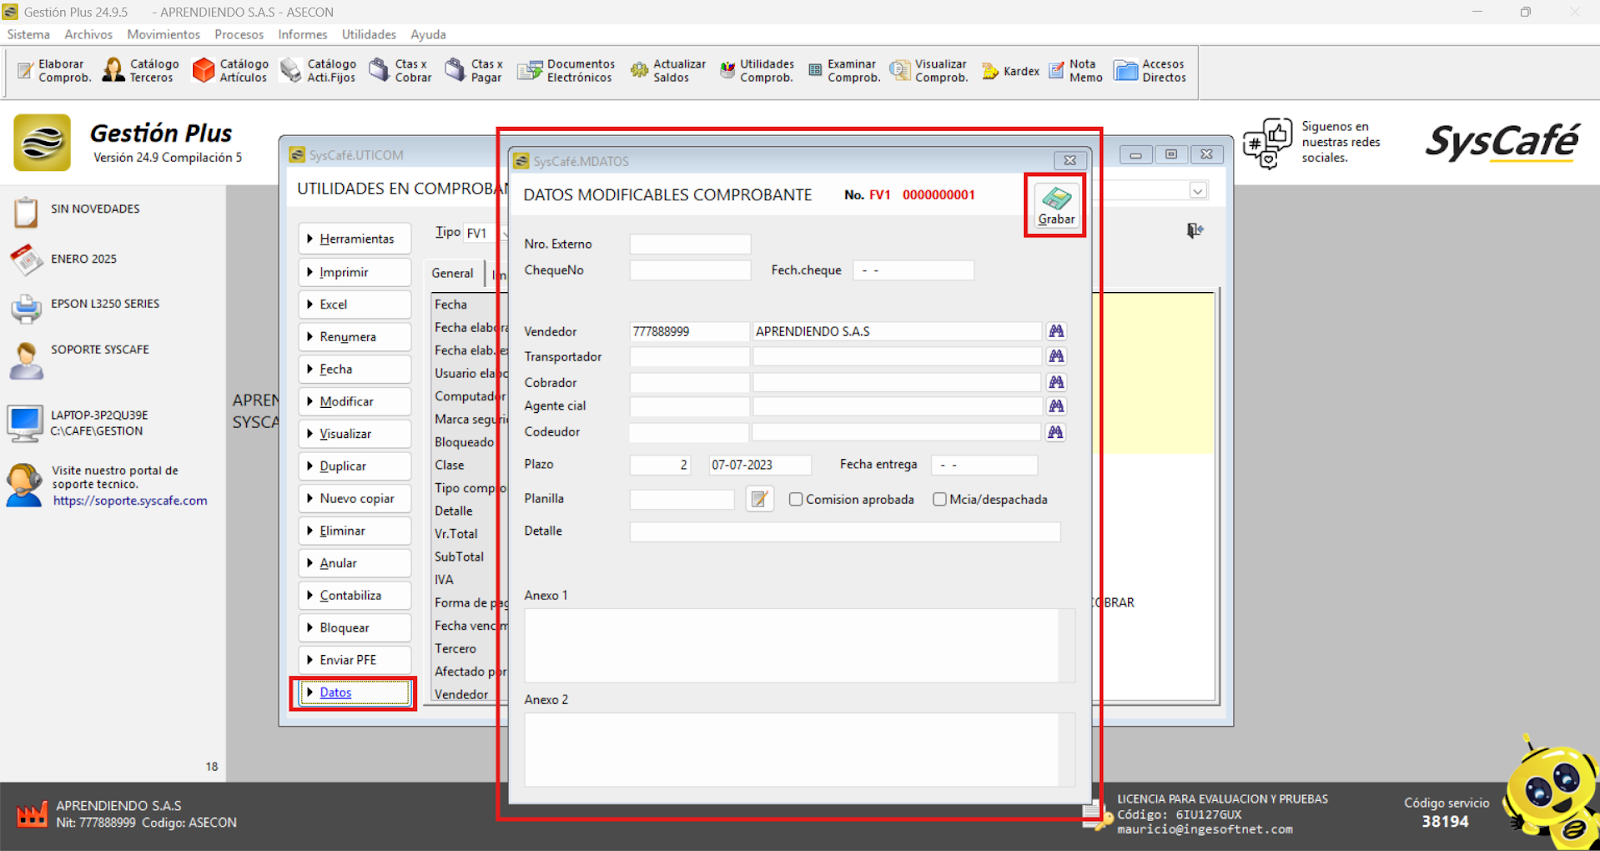Image resolution: width=1600 pixels, height=851 pixels.
Task: Click the Planilla edit notepad icon
Action: tap(760, 499)
